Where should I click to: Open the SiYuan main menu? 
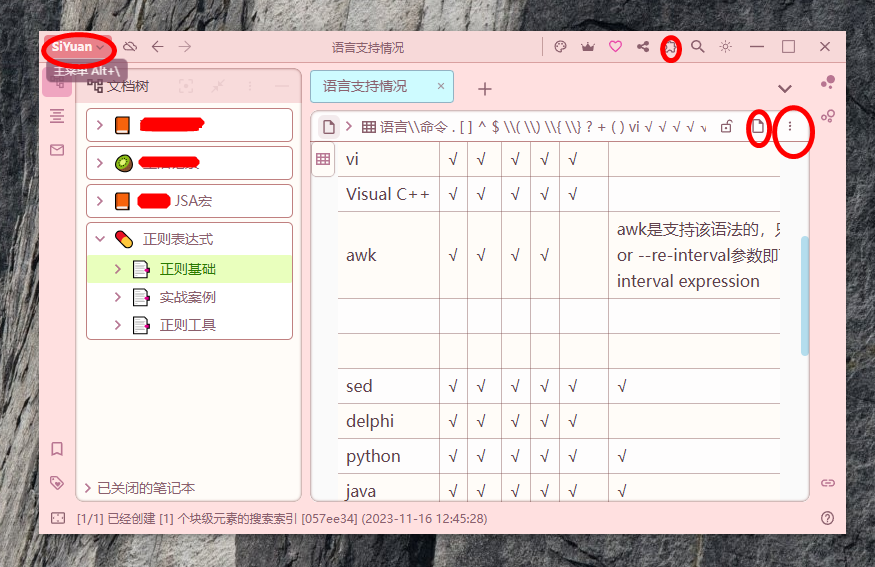click(x=78, y=47)
